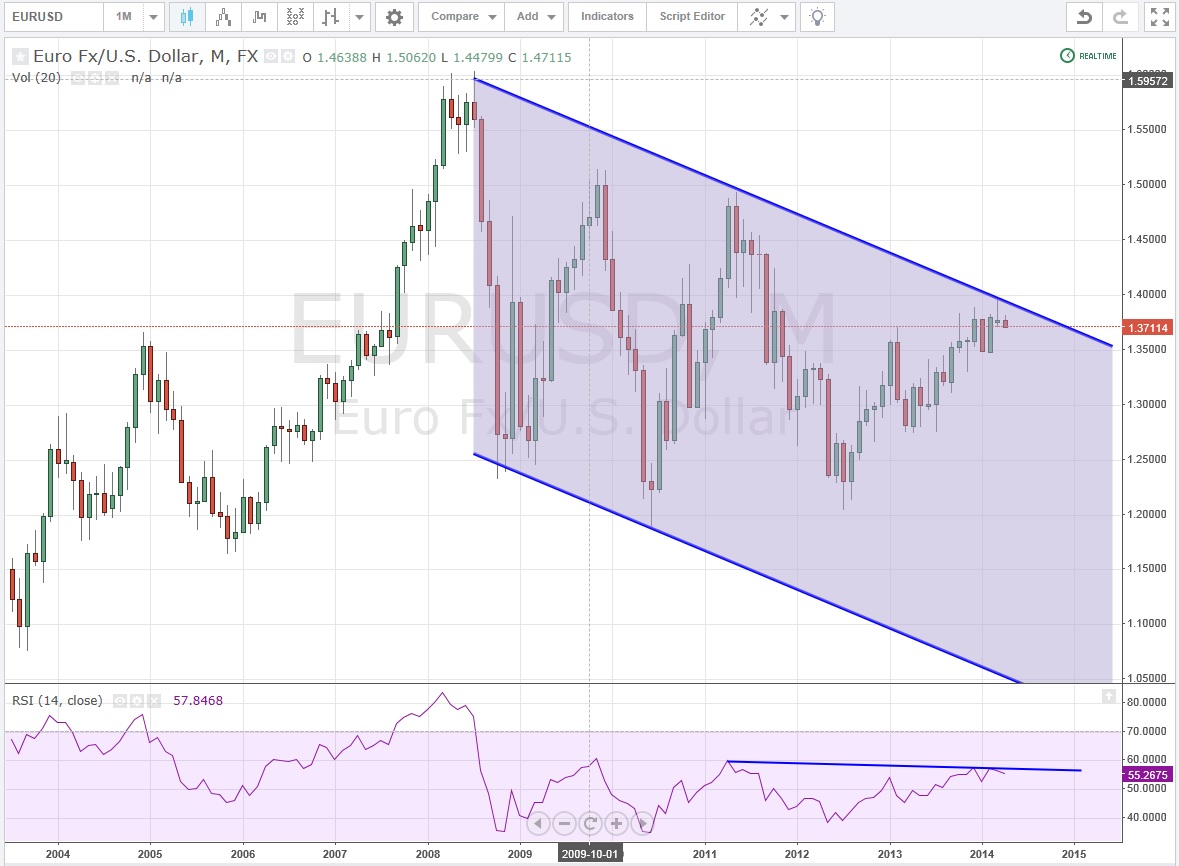Choose Point & Figure chart icon
1179x866 pixels.
pyautogui.click(x=295, y=17)
